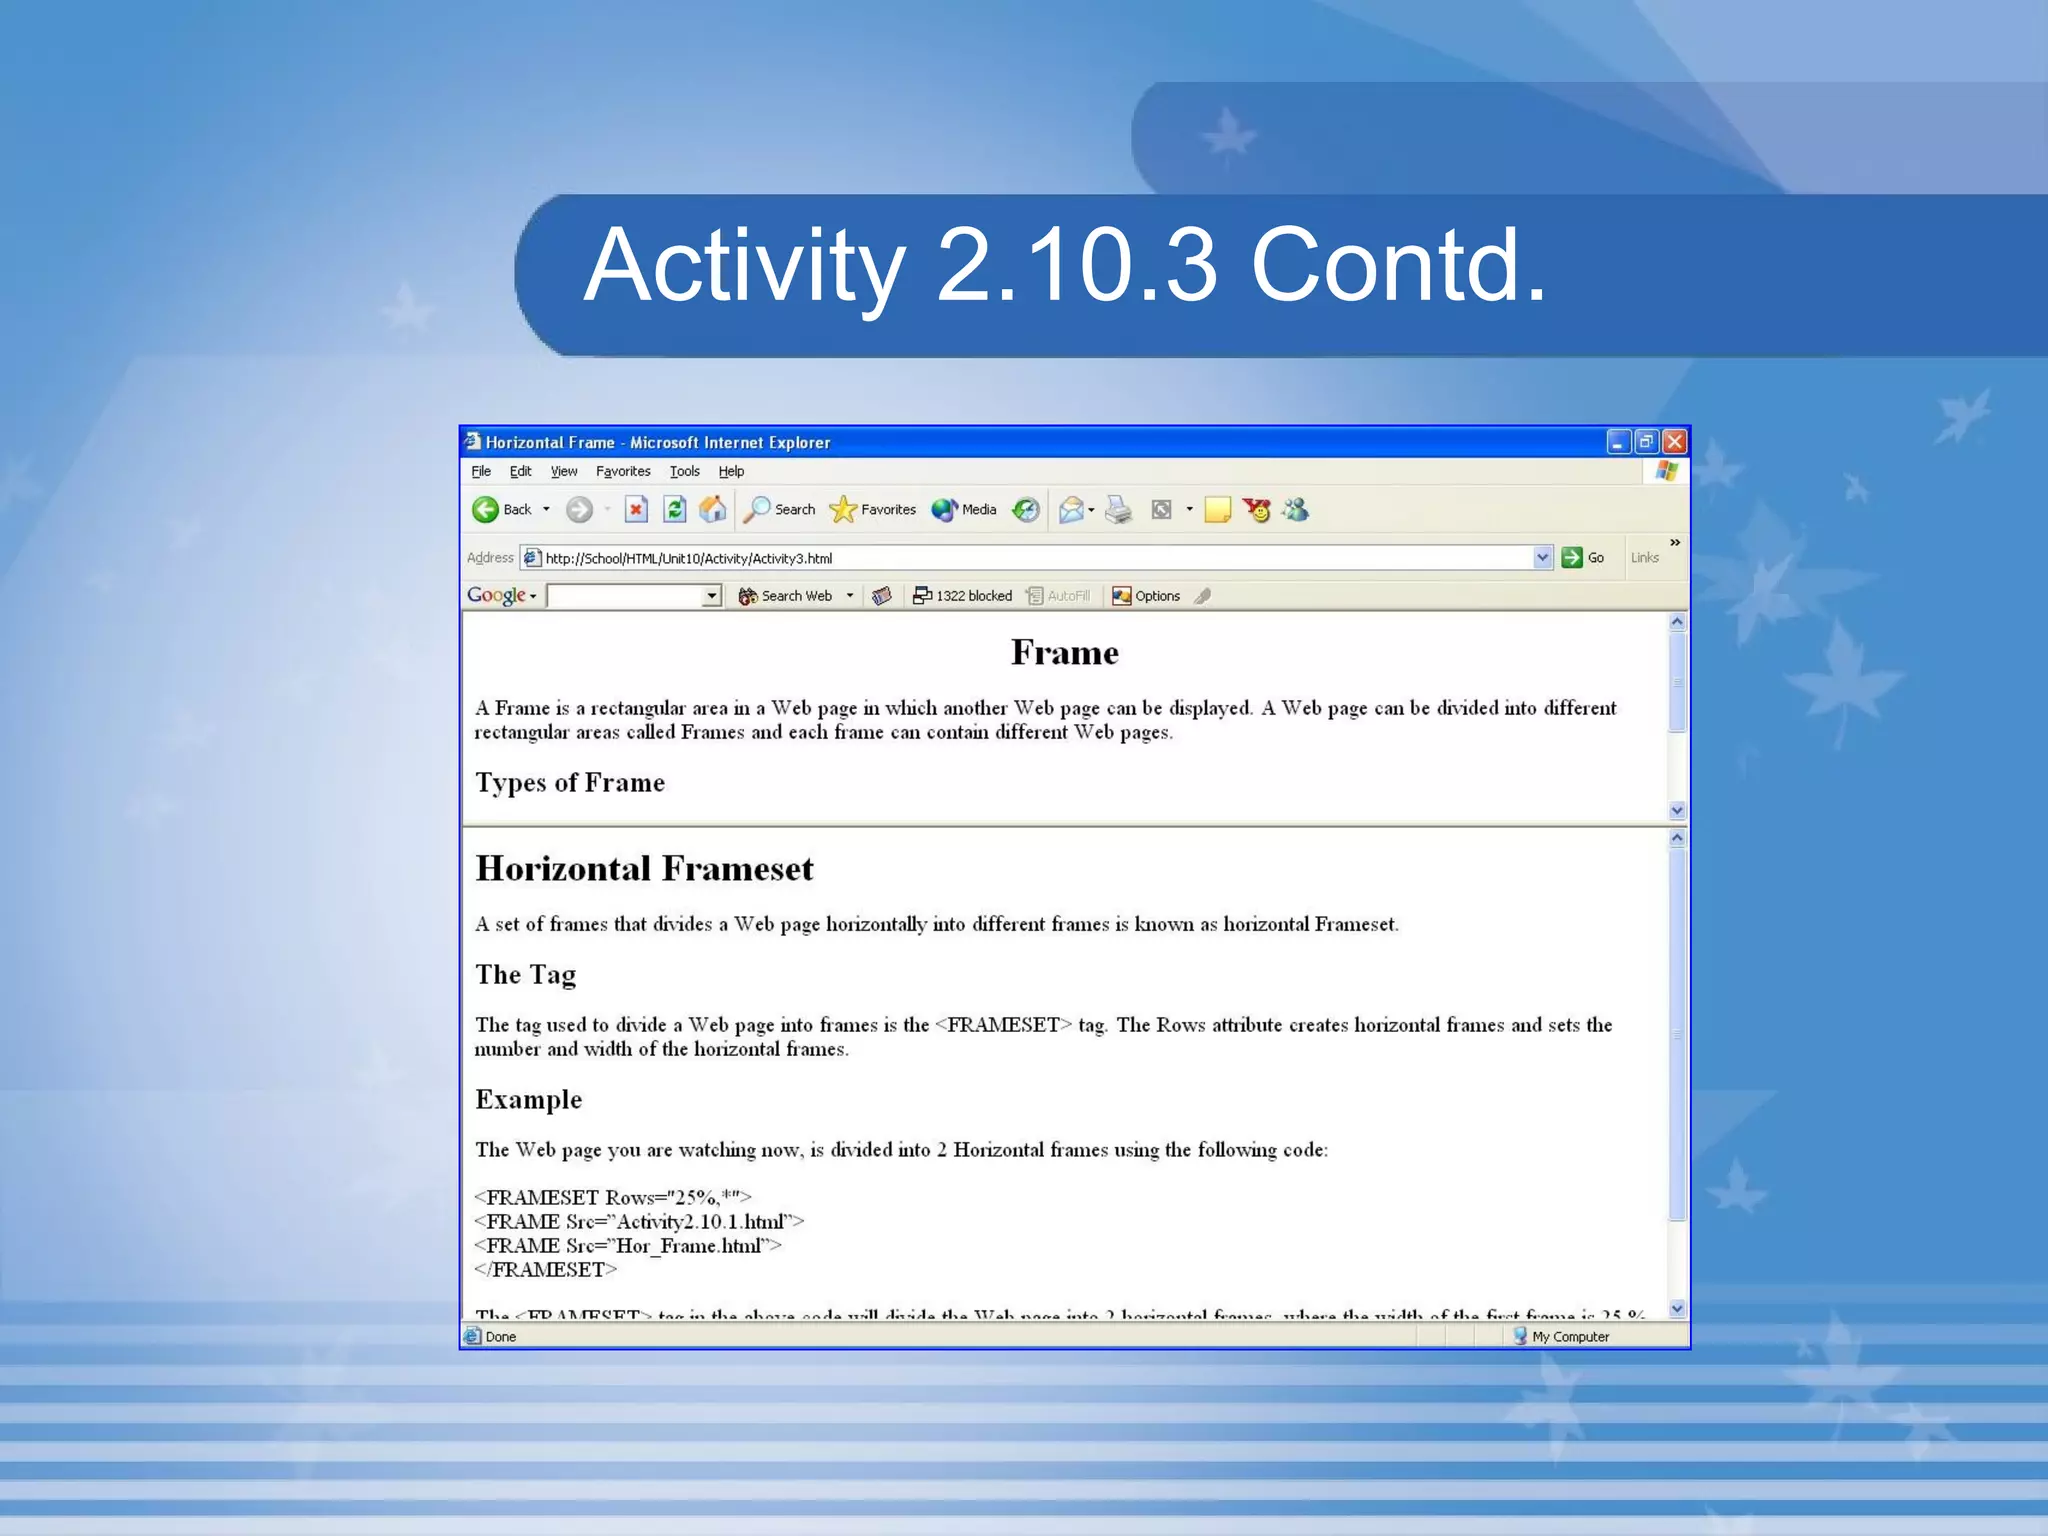
Task: Open the Back history dropdown arrow
Action: click(x=546, y=510)
